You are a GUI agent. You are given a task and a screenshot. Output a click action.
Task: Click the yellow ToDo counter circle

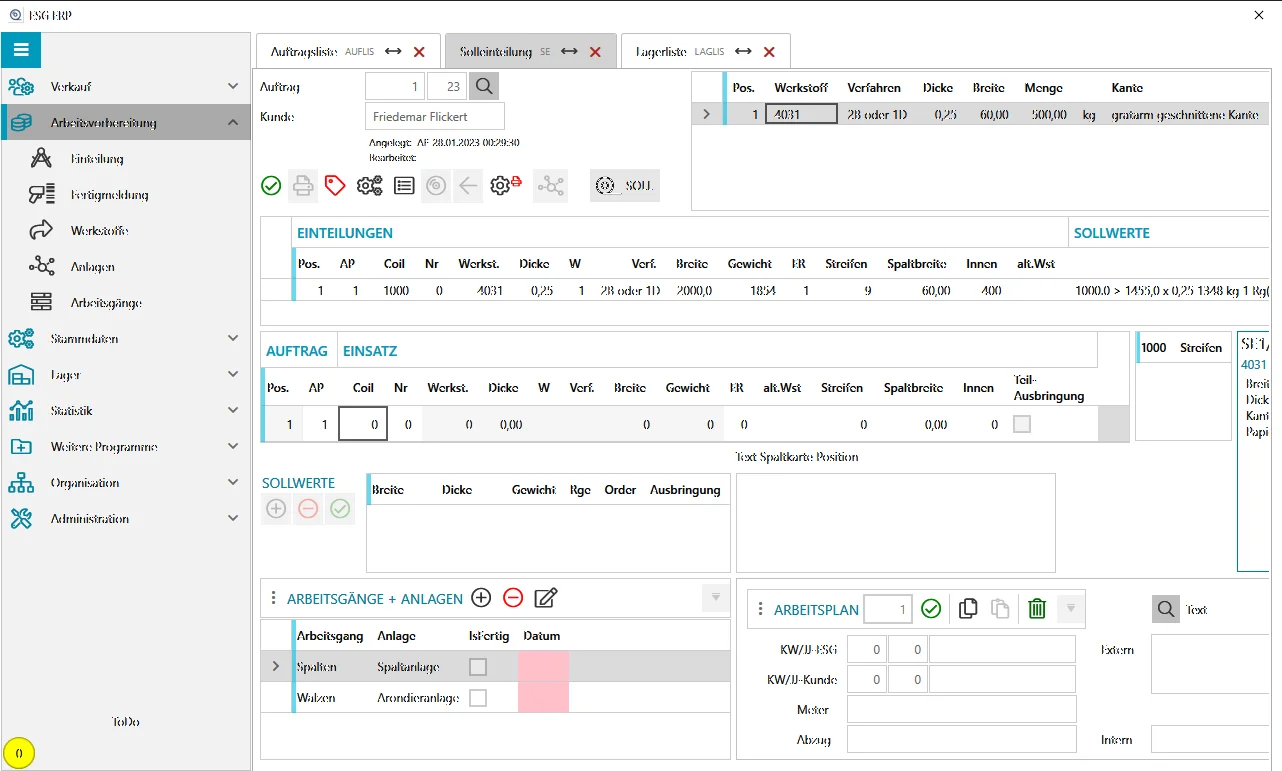point(19,753)
